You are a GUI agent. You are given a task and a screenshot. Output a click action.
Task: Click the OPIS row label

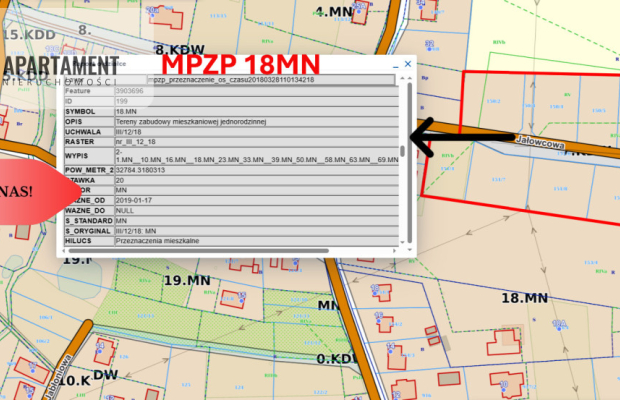[x=74, y=122]
